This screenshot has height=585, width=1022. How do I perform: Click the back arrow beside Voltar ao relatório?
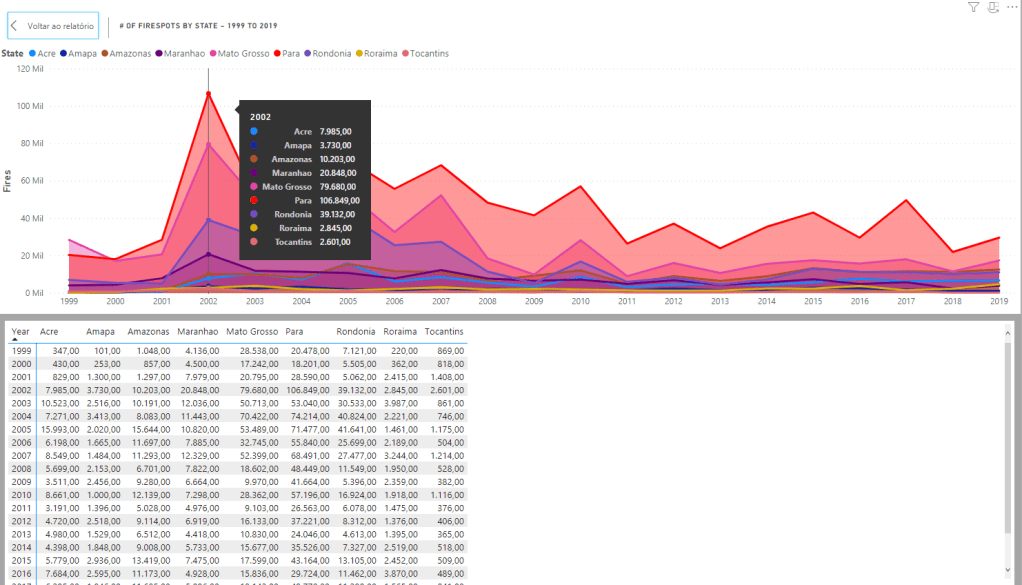(x=15, y=25)
